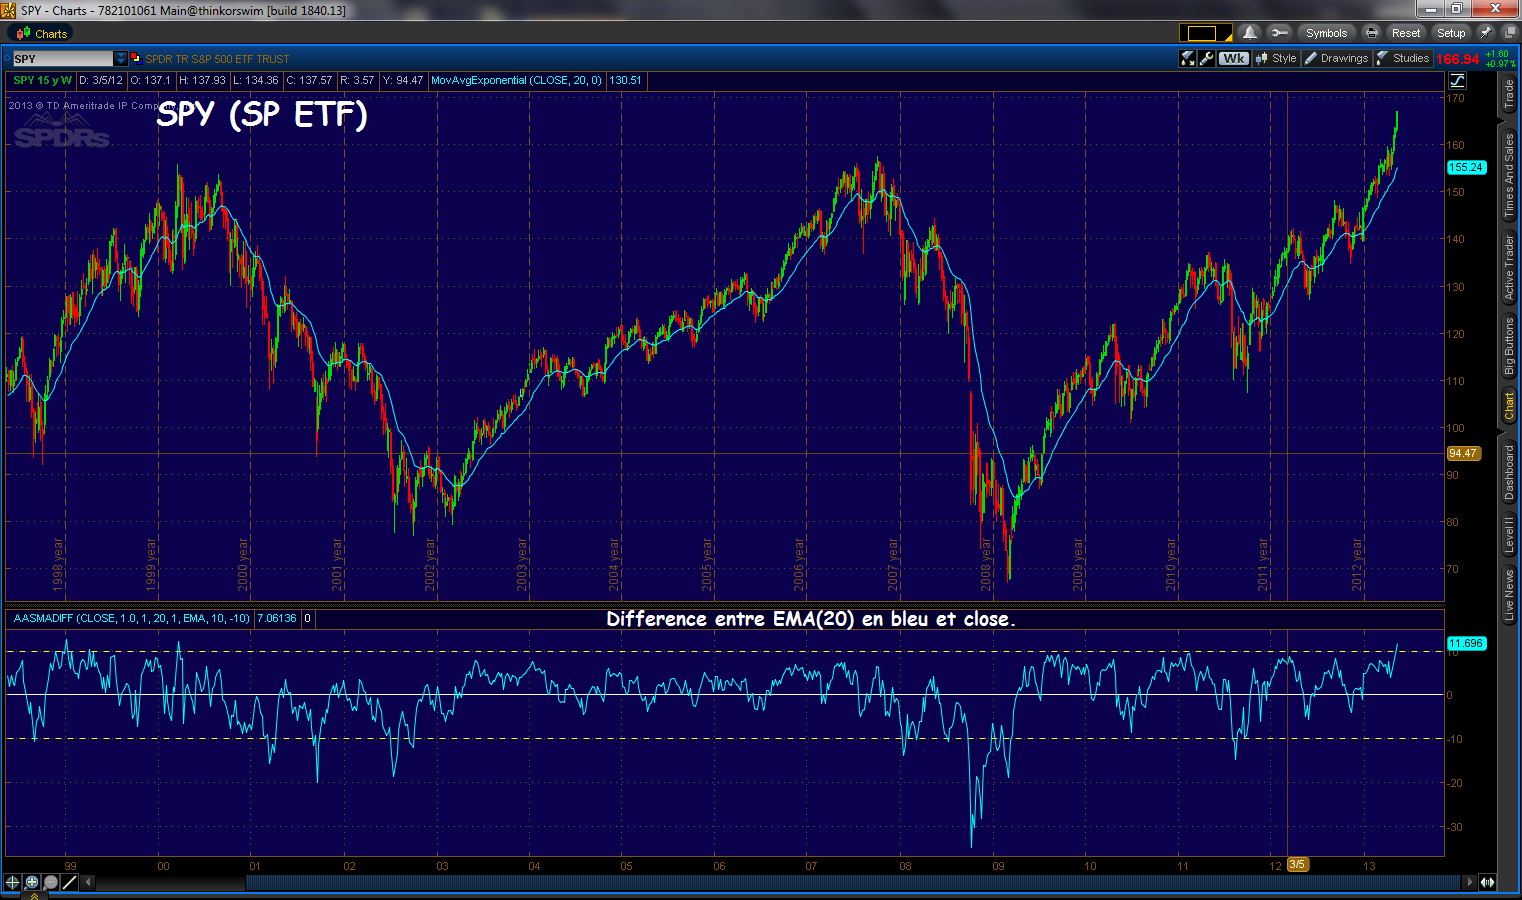The image size is (1522, 900).
Task: Click the 155.24 price bubble
Action: click(x=1466, y=167)
